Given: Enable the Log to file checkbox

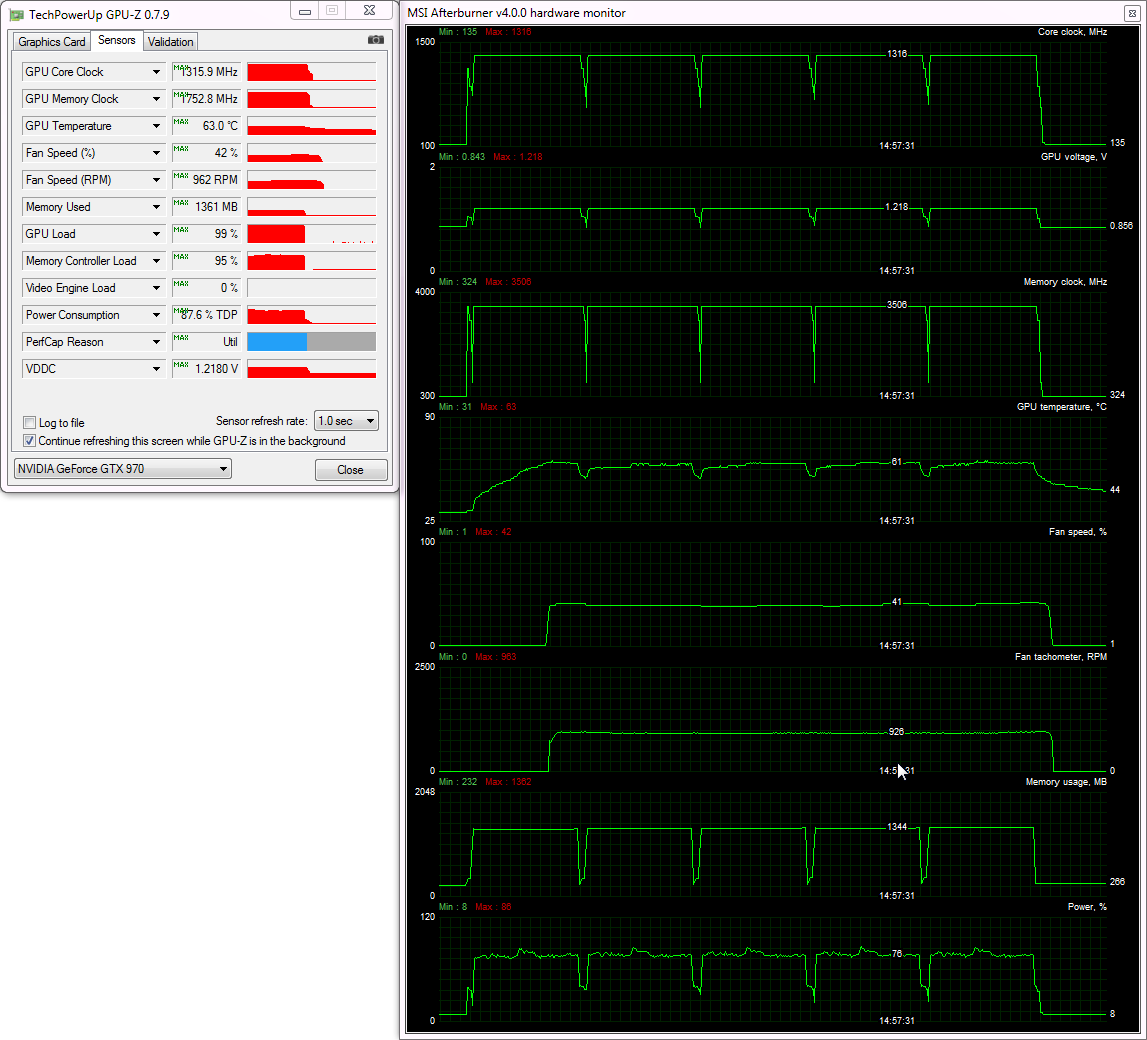Looking at the screenshot, I should click(x=30, y=423).
